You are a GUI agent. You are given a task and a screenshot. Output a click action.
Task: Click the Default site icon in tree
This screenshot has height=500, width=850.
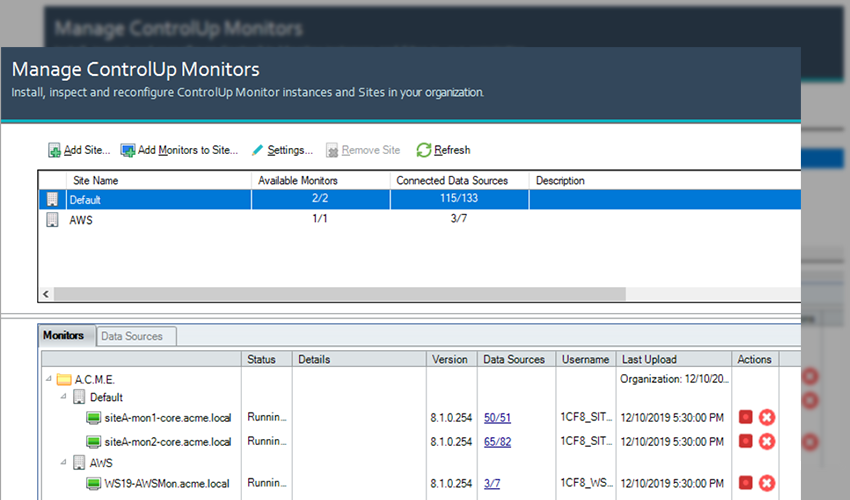(x=79, y=397)
